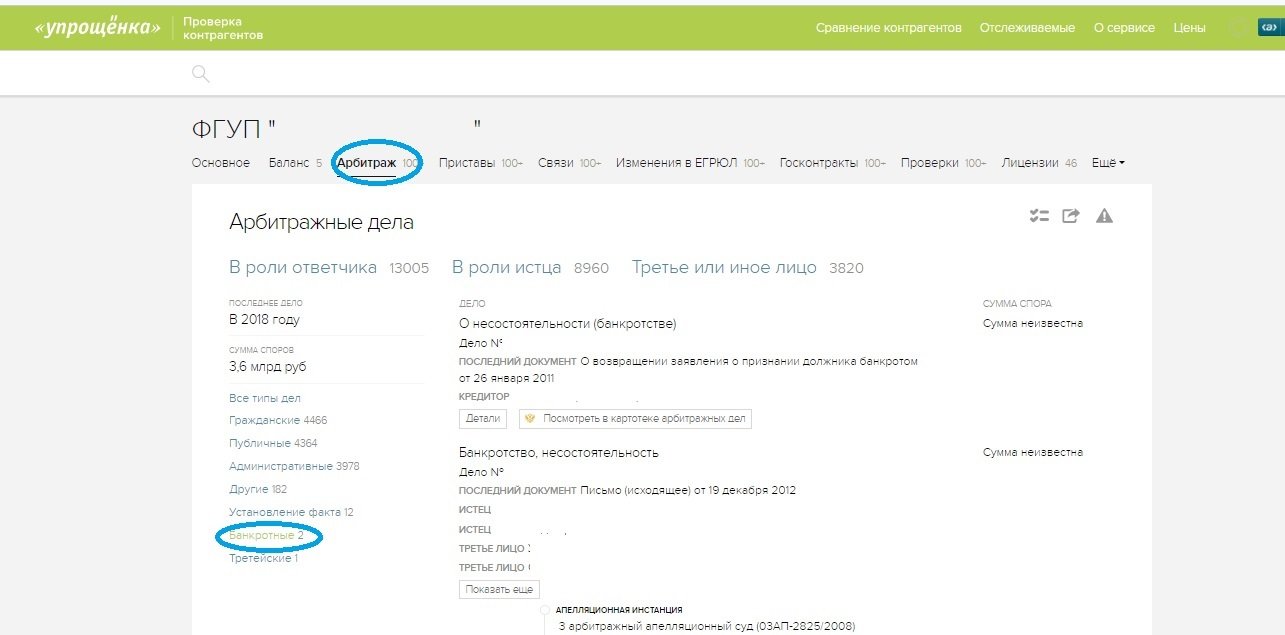
Task: Open the checklist icon above the case list
Action: tap(1039, 216)
